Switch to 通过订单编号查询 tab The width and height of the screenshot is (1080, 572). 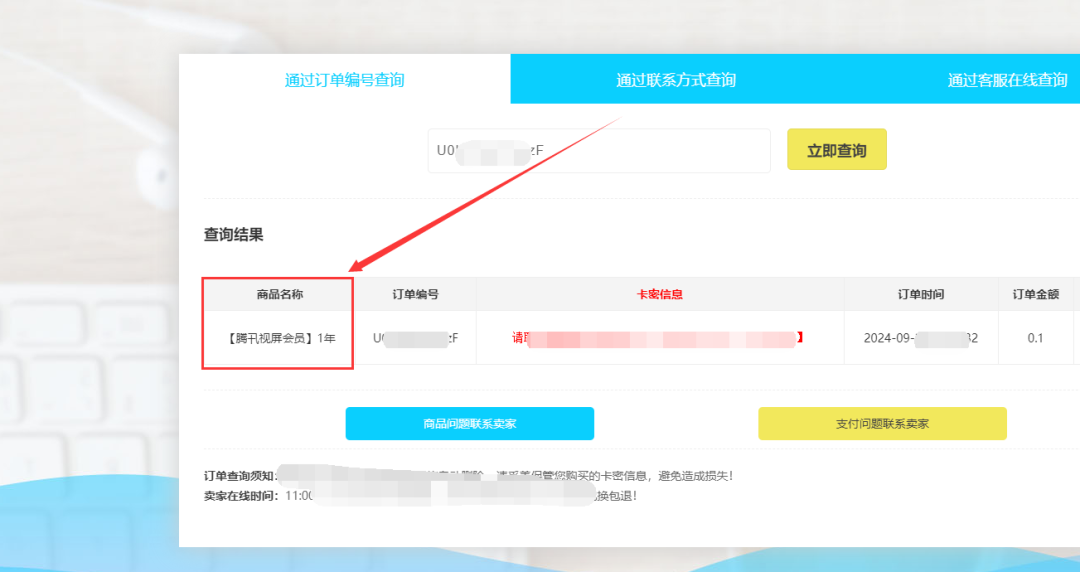click(x=344, y=80)
